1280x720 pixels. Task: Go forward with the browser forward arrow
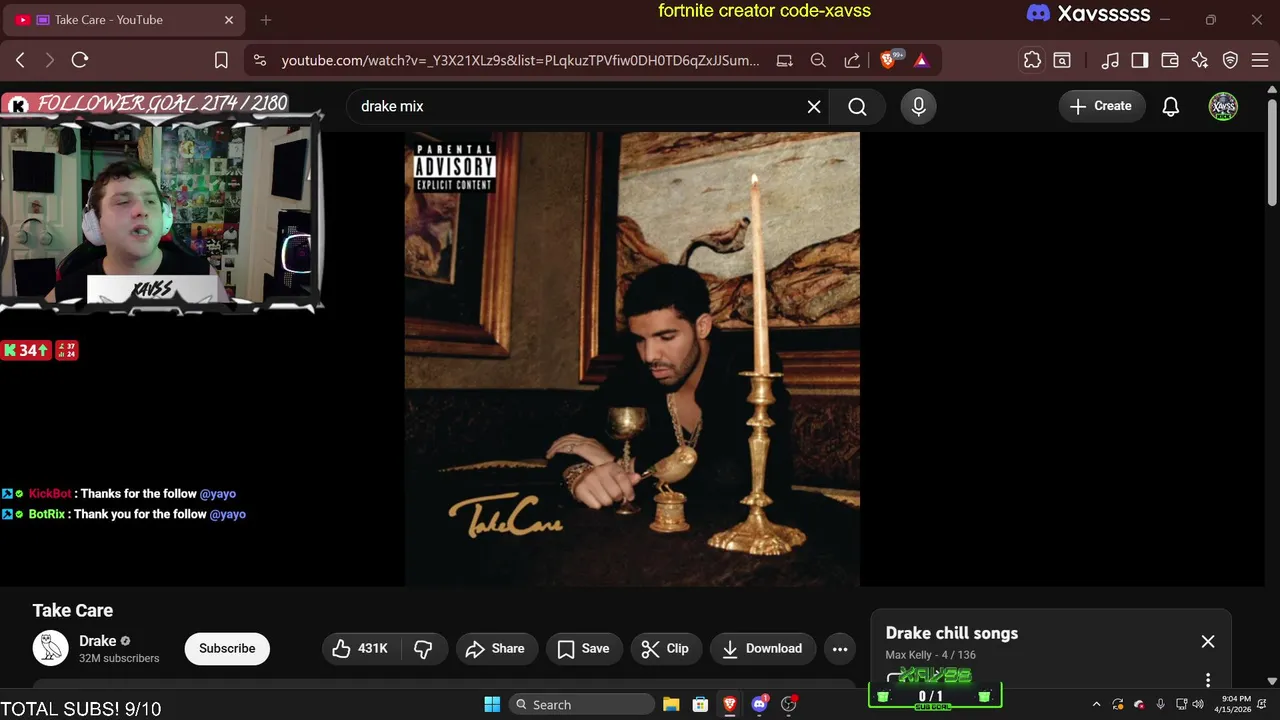50,60
